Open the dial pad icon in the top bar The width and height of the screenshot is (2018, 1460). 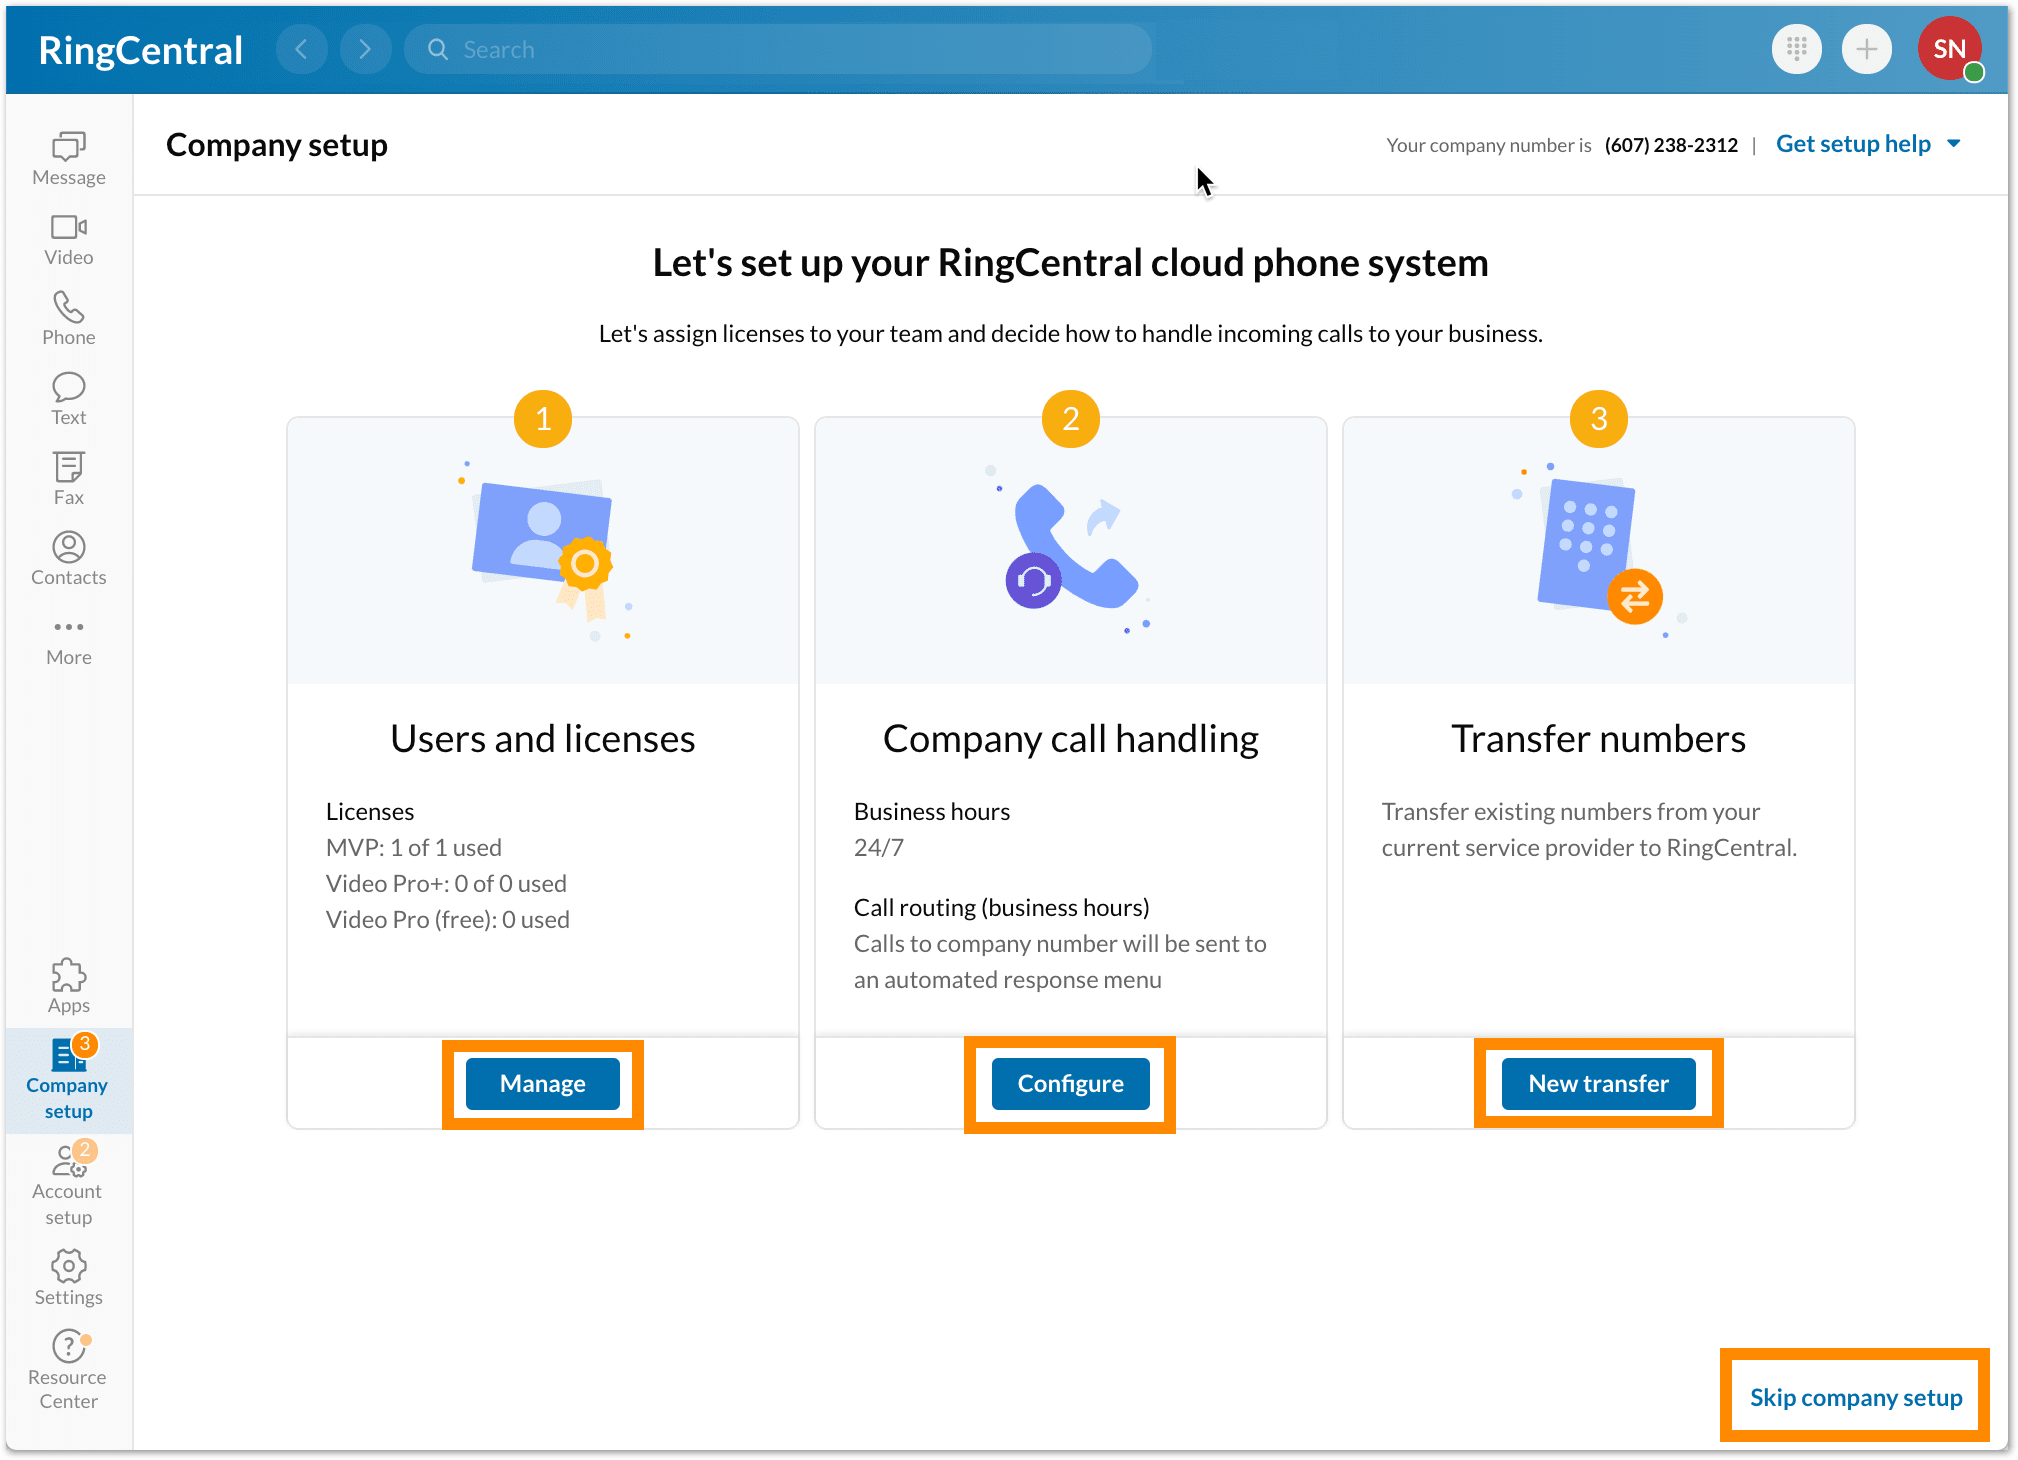pyautogui.click(x=1797, y=48)
